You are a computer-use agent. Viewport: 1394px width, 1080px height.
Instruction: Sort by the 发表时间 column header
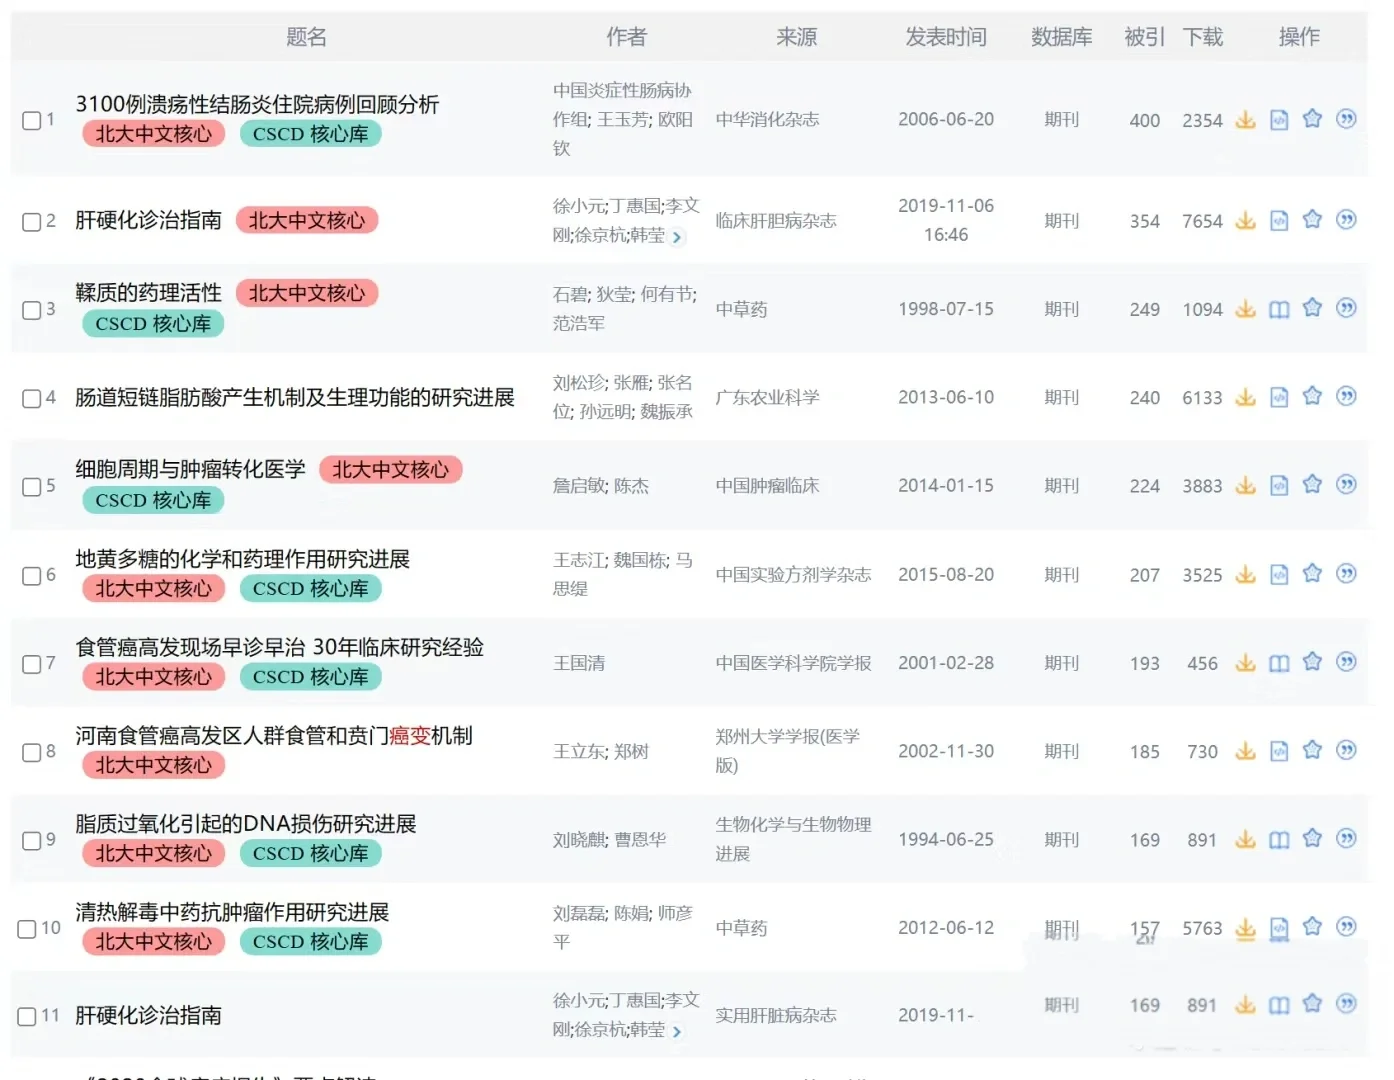946,37
